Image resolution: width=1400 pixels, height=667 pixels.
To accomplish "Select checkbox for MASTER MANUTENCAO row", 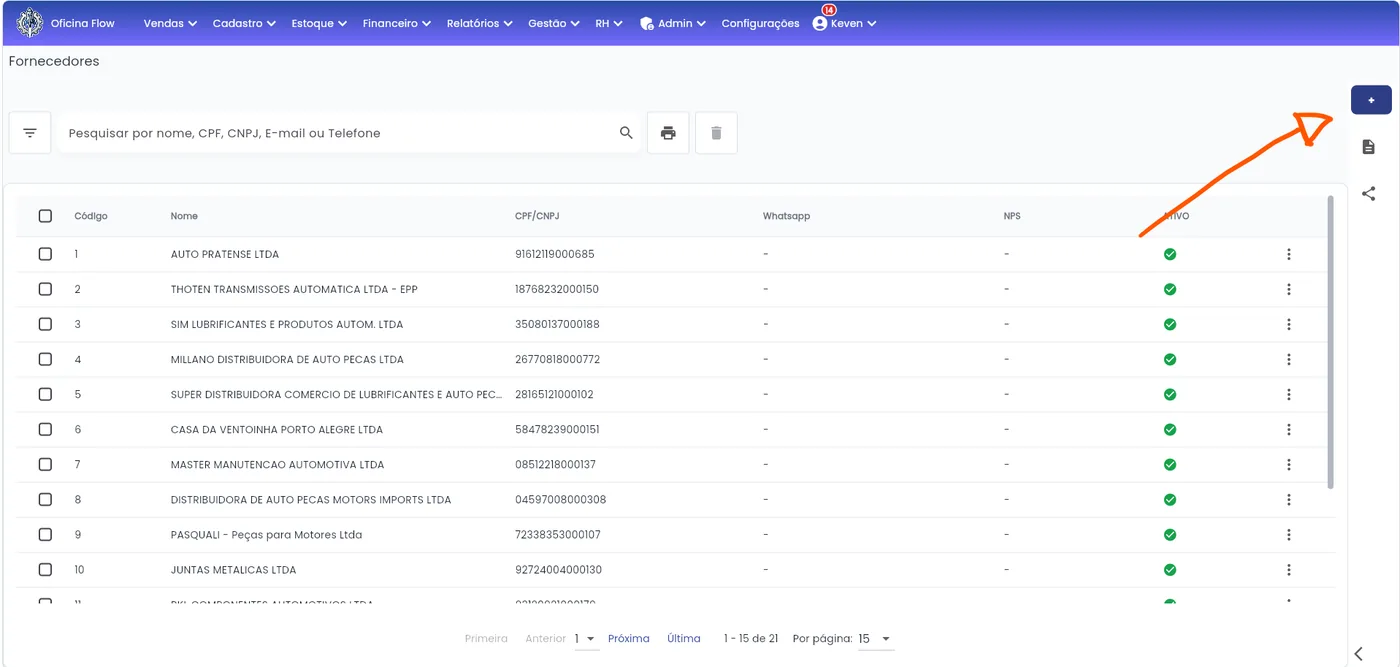I will (x=45, y=464).
